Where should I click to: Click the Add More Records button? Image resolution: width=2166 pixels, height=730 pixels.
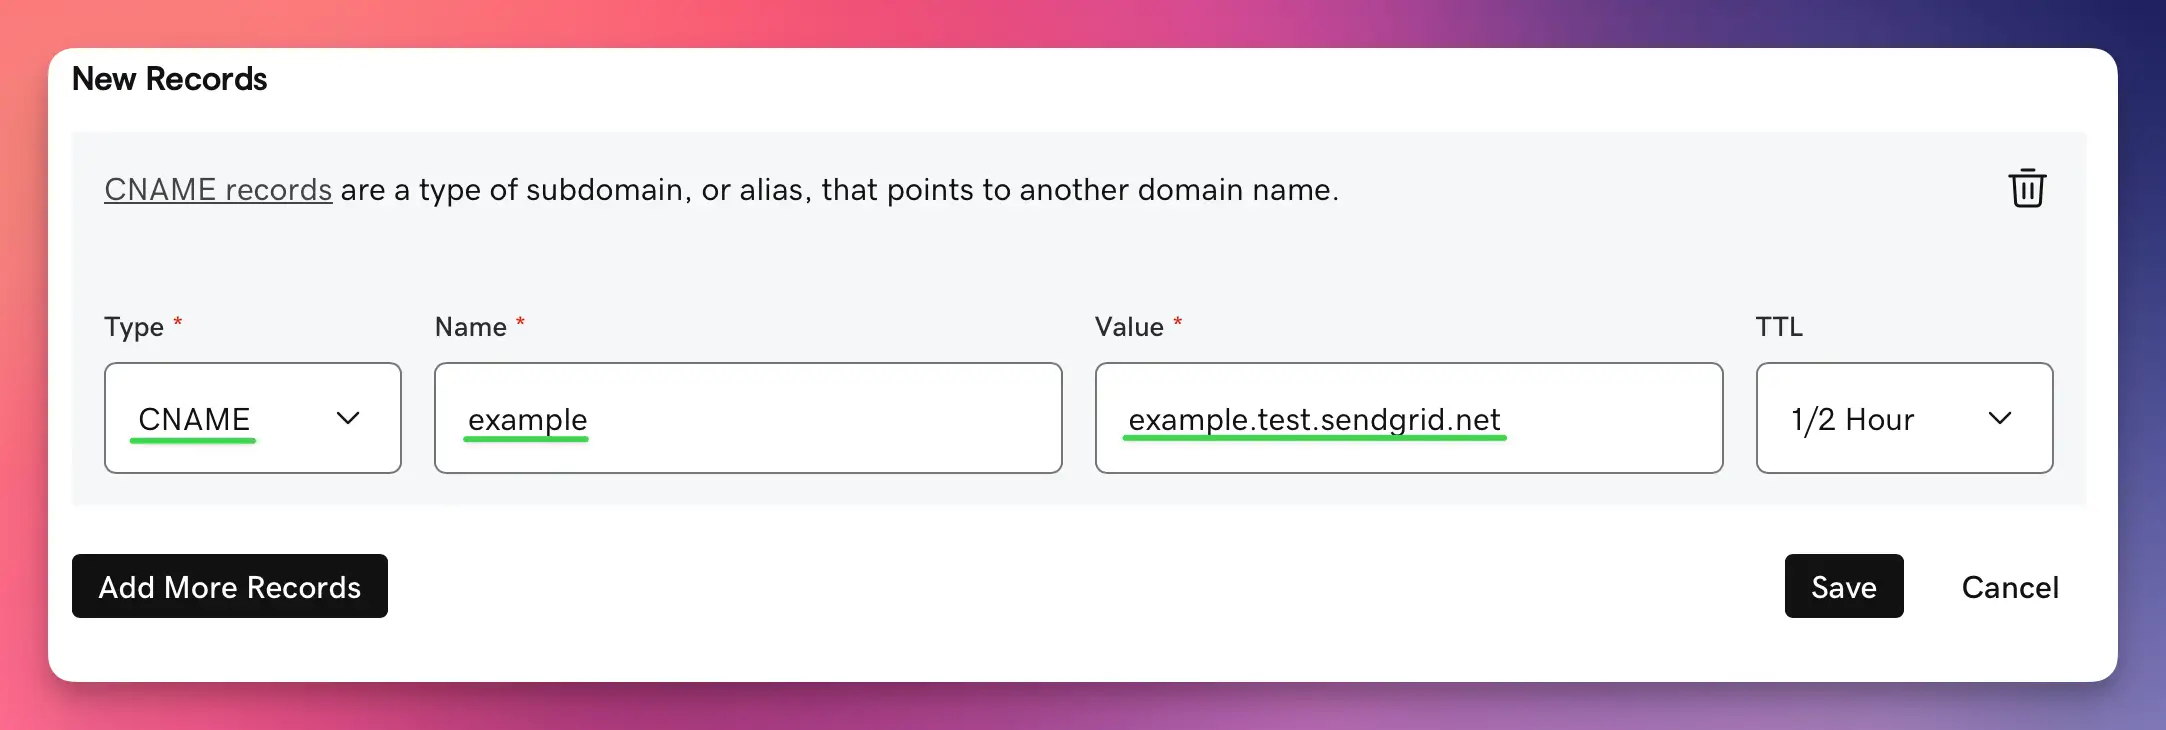[229, 587]
